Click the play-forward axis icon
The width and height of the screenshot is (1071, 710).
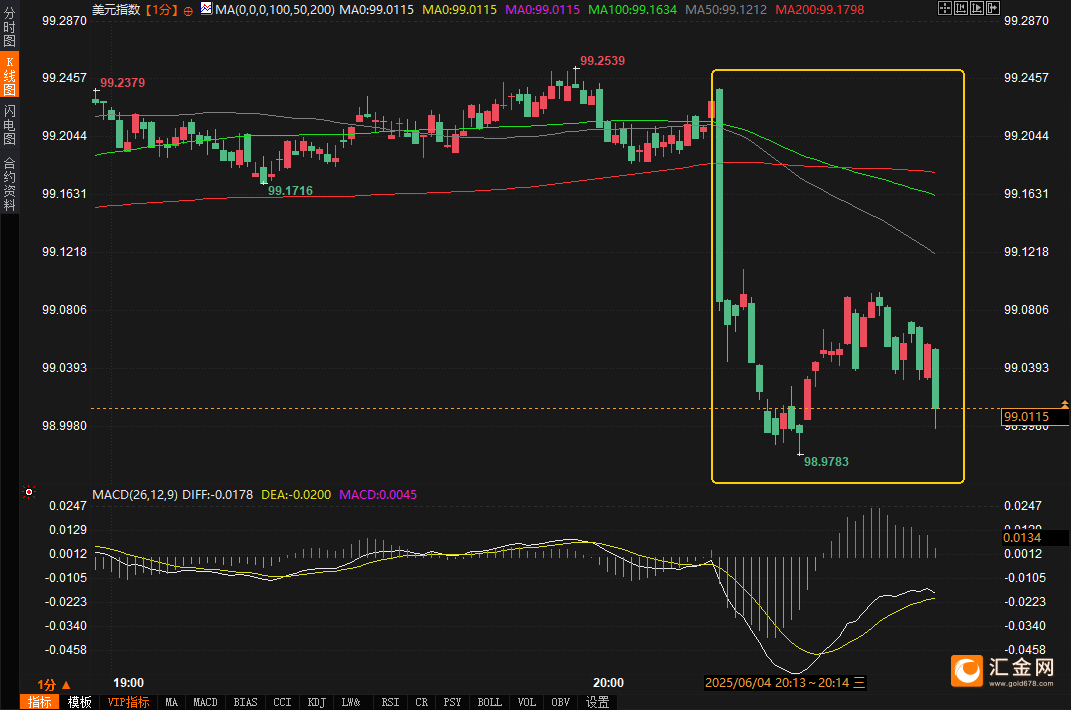(x=977, y=8)
